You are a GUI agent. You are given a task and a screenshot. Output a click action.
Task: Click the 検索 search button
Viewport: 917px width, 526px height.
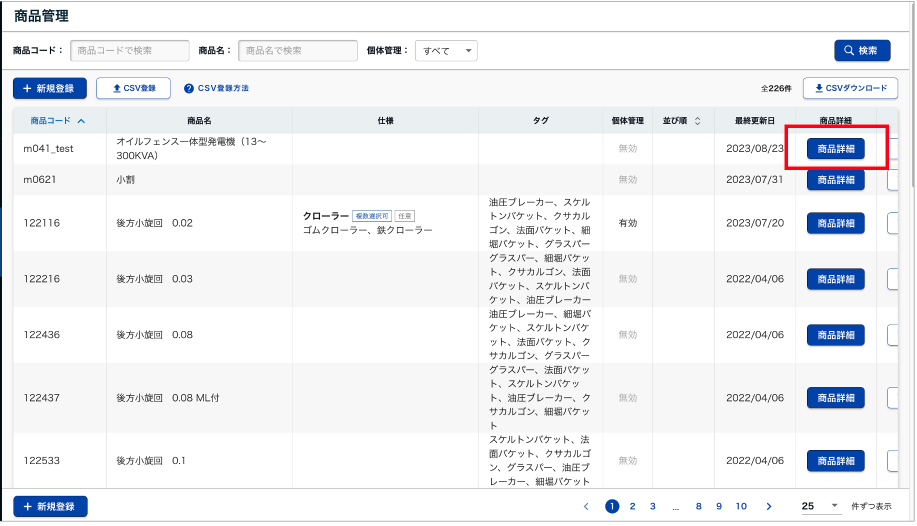click(862, 50)
